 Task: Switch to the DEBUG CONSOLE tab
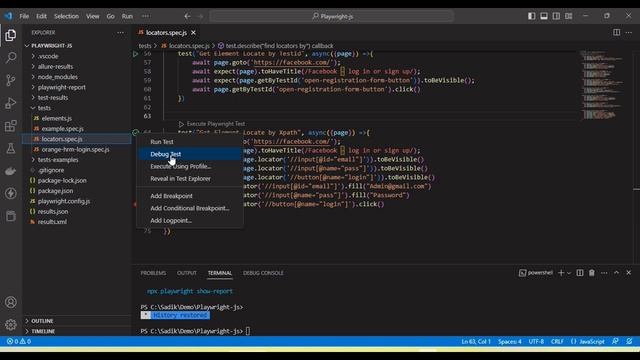tap(263, 273)
